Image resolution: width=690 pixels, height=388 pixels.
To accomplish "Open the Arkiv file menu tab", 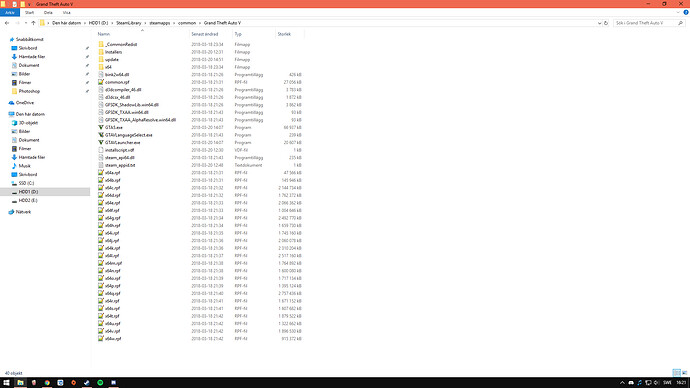I will coord(10,13).
